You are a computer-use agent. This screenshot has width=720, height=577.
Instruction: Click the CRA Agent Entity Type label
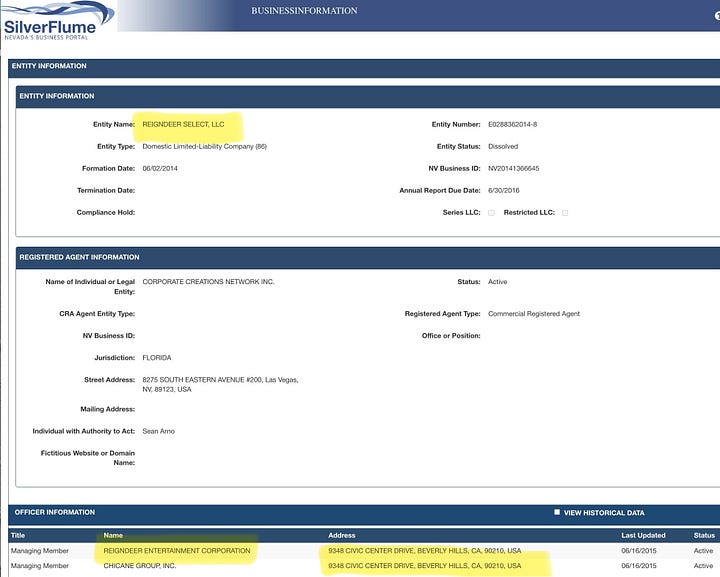pos(97,314)
